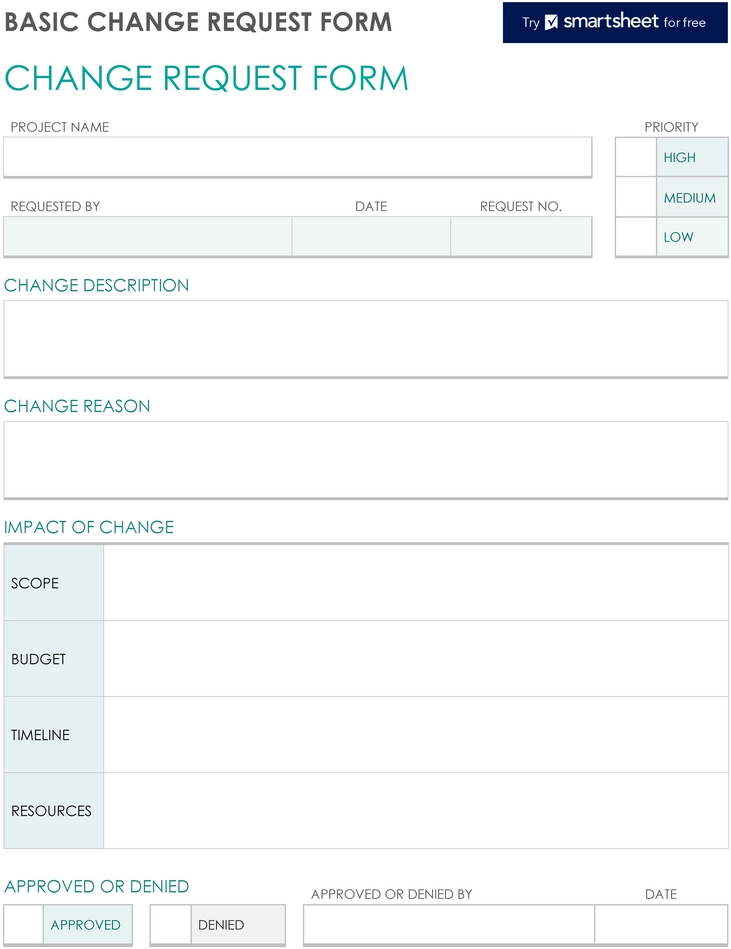
Task: Select the Scope impact cell
Action: pos(416,582)
